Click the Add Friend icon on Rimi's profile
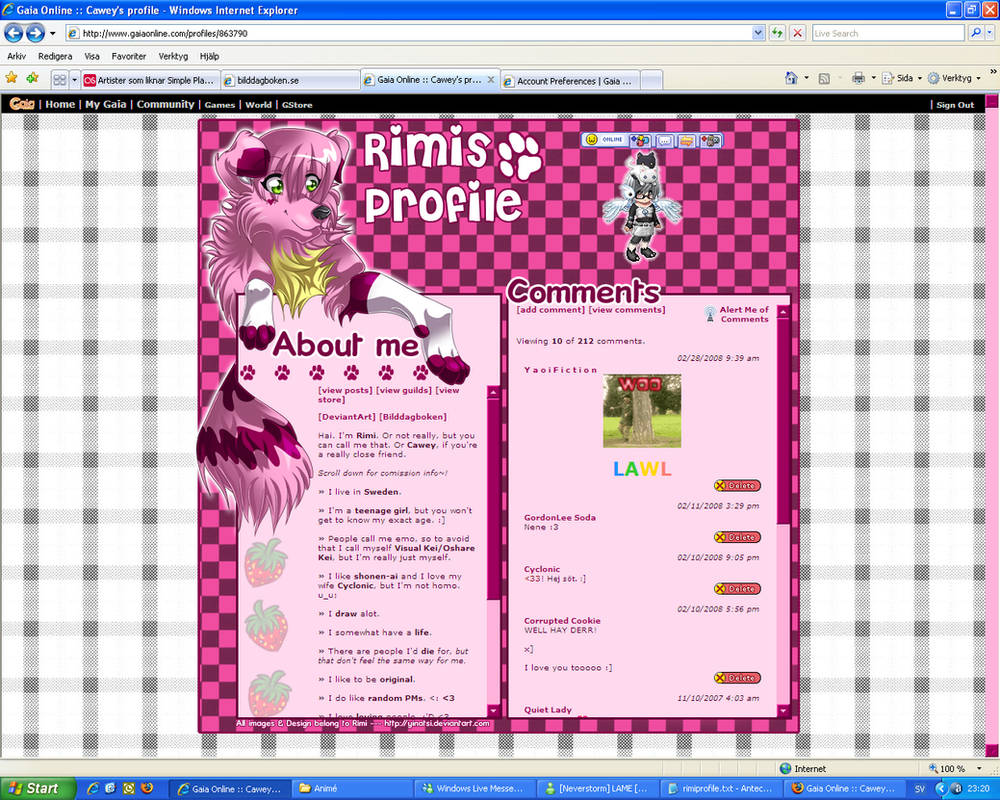Viewport: 1000px width, 800px height. tap(640, 141)
